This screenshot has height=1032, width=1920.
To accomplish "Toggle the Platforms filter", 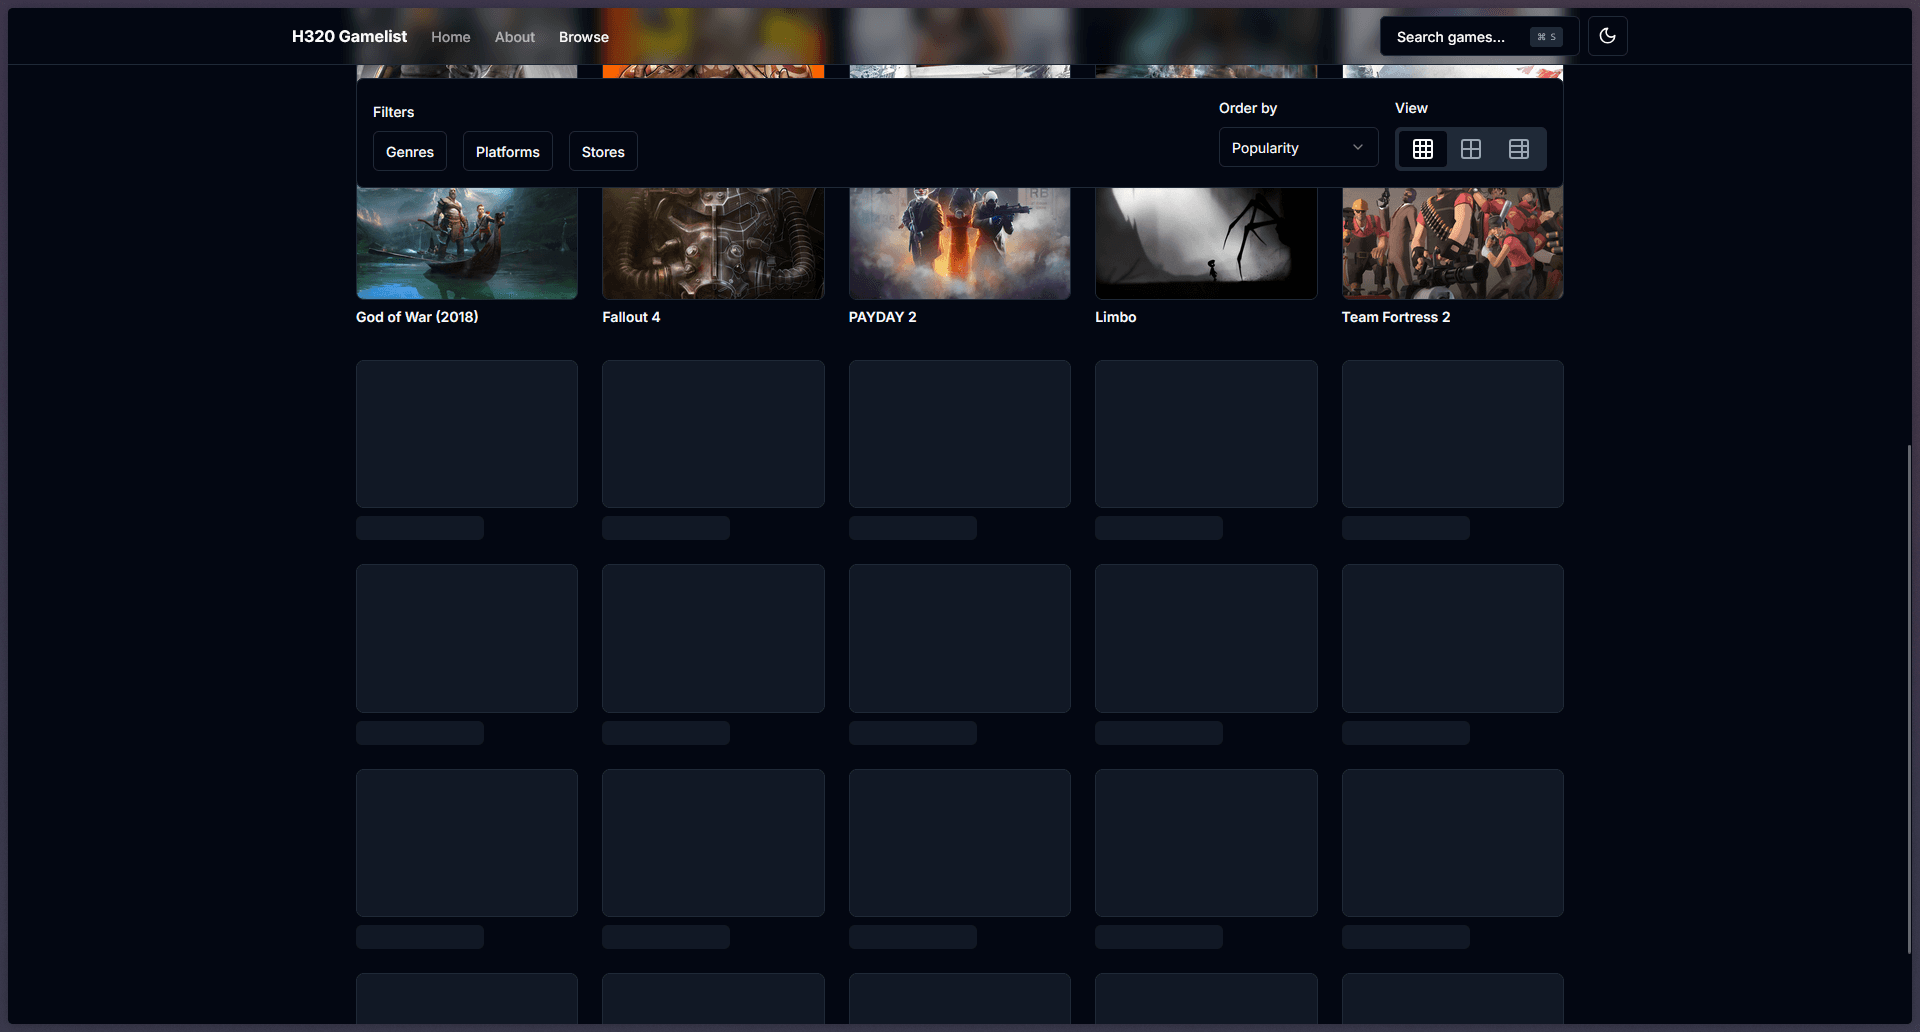I will 507,151.
